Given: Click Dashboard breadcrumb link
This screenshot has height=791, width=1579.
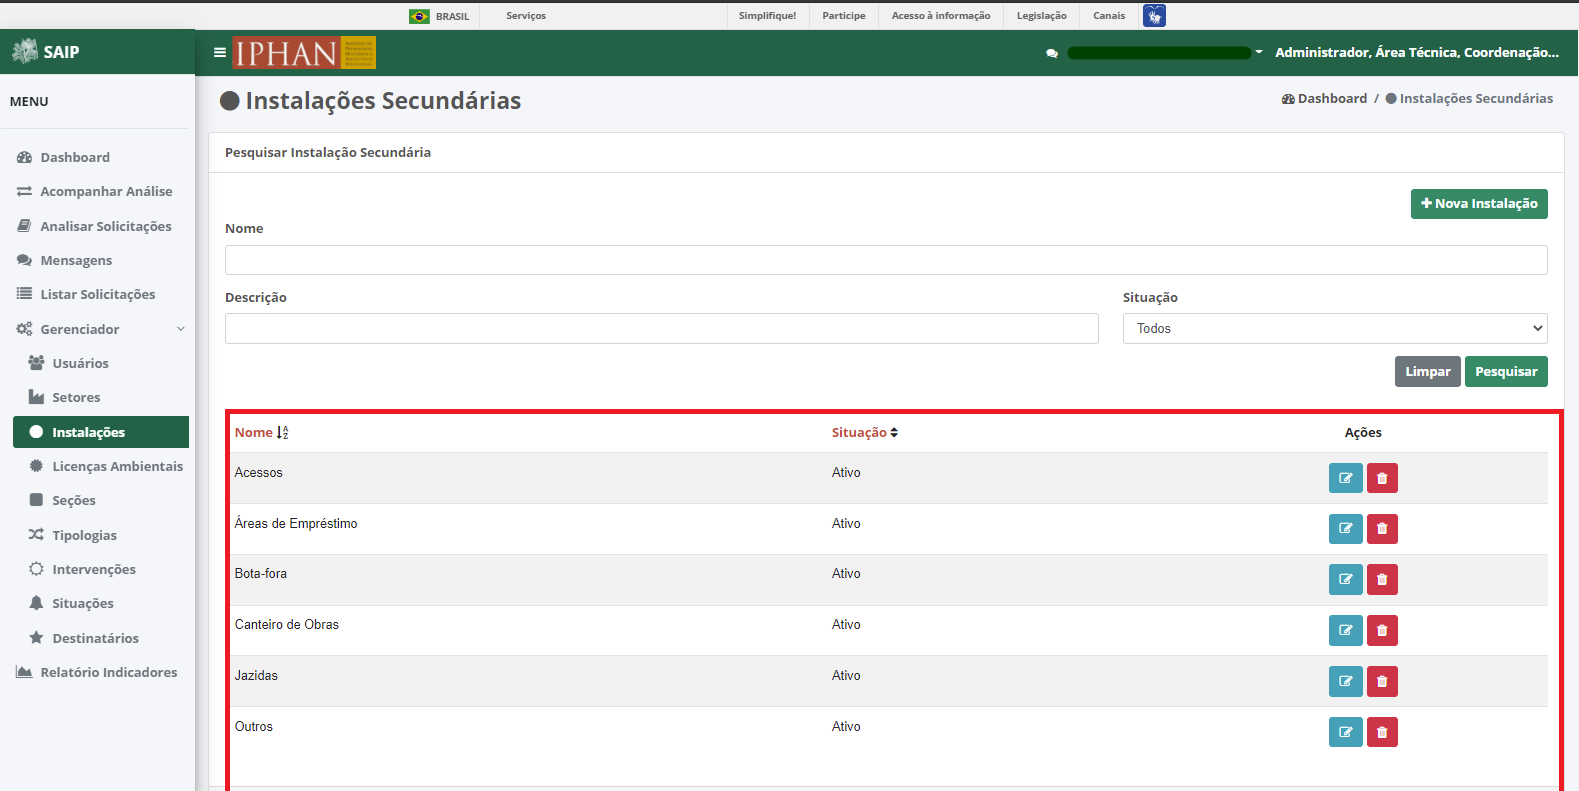Looking at the screenshot, I should point(1324,98).
